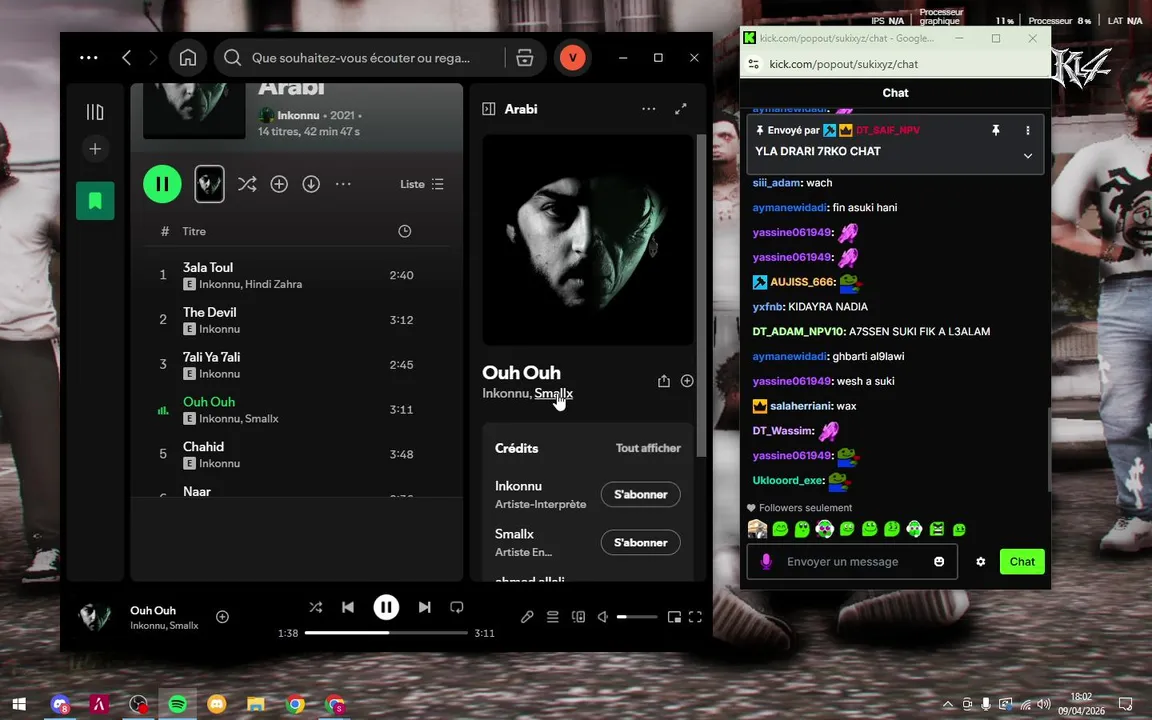This screenshot has height=720, width=1152.
Task: Click the Inkonnu artist link in album header
Action: 298,115
